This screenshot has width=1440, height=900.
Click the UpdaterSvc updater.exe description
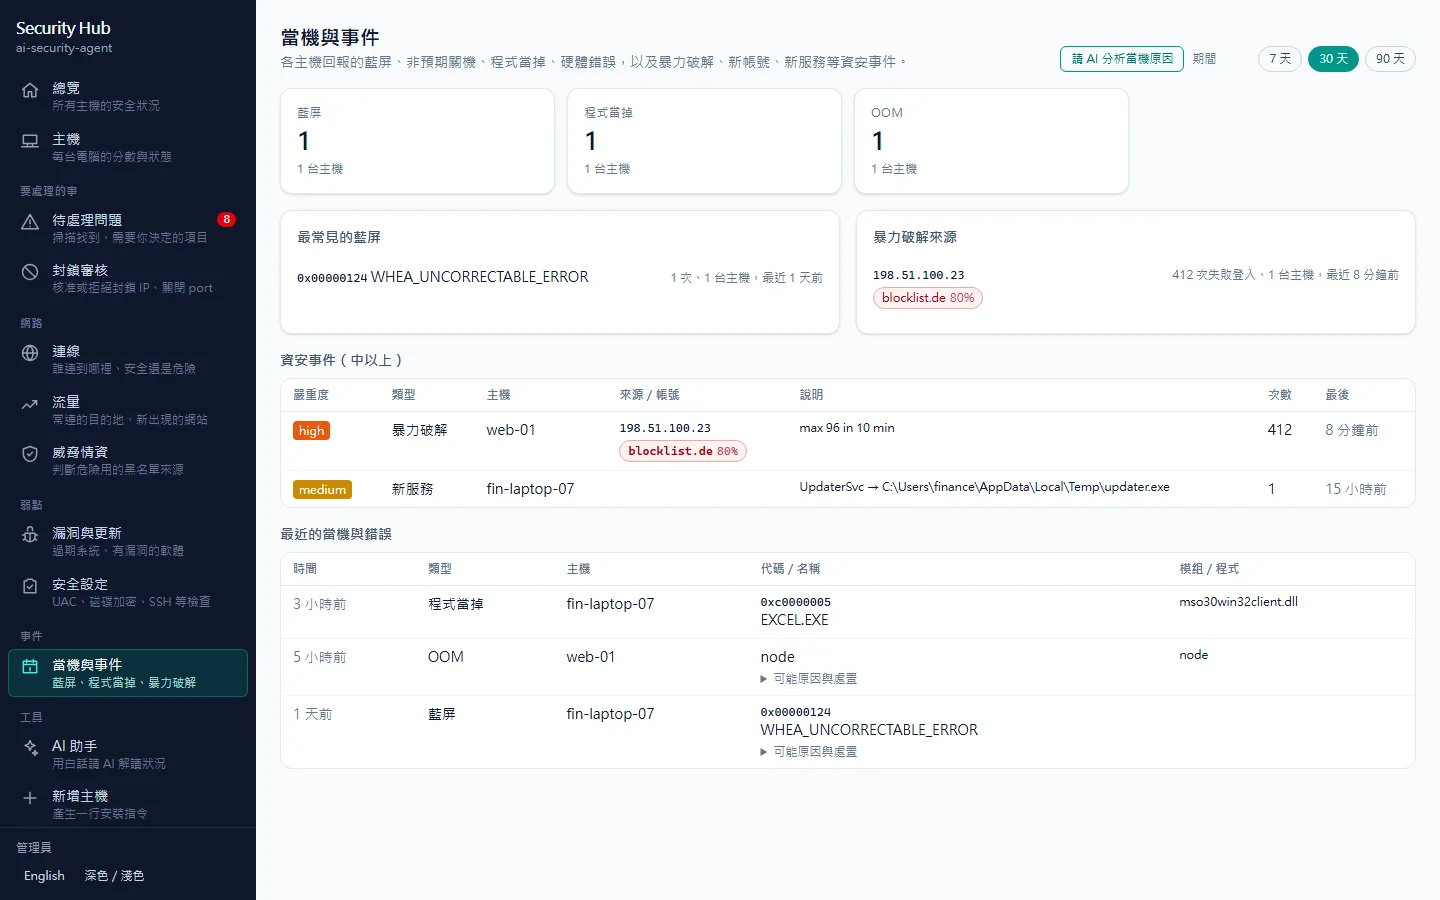(984, 487)
